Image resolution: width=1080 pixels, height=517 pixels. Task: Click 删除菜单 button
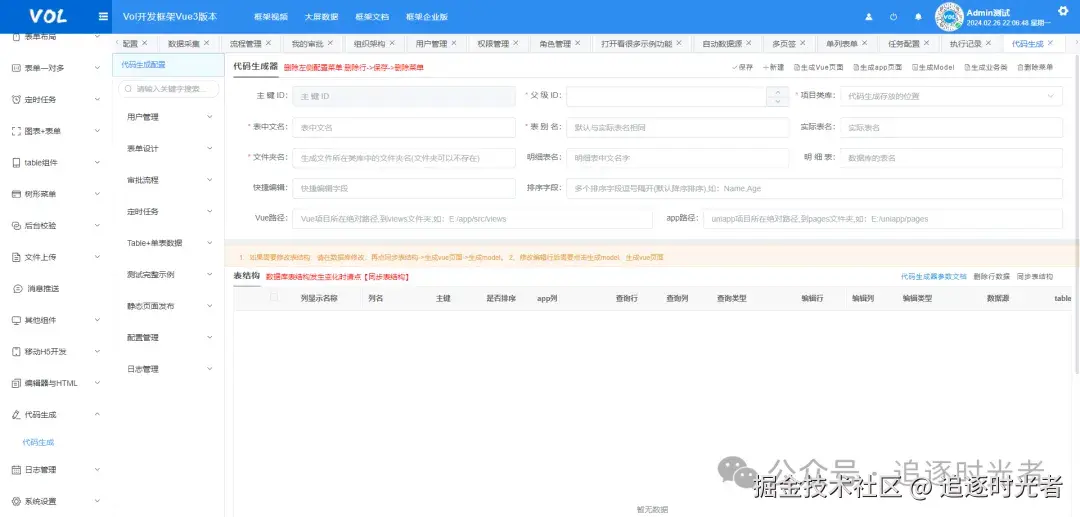(1035, 67)
